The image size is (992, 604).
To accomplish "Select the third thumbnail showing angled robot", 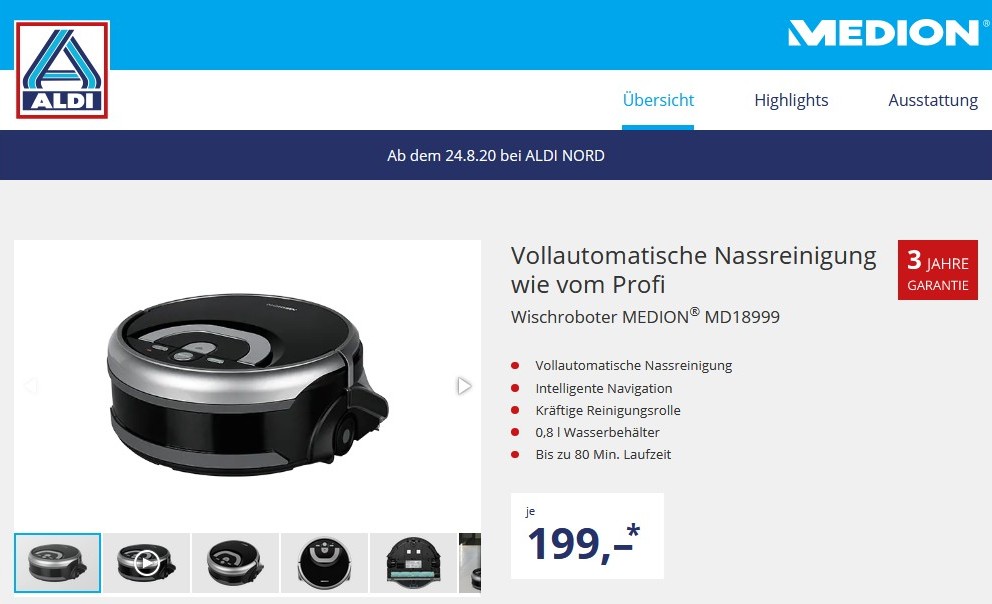I will click(235, 563).
